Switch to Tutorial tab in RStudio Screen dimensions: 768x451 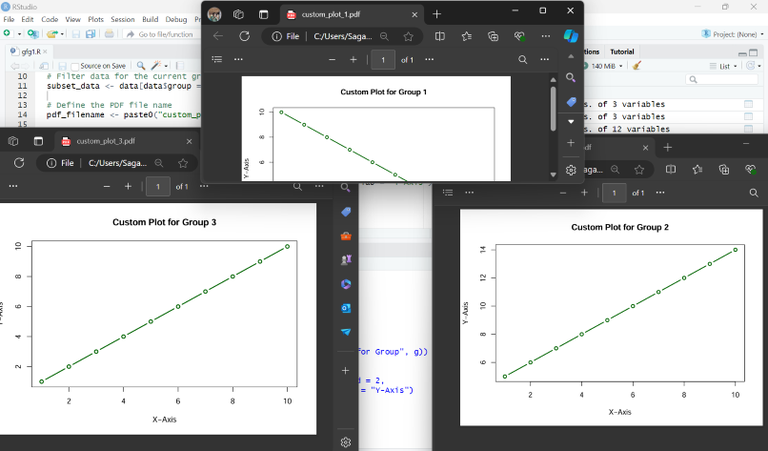point(622,51)
